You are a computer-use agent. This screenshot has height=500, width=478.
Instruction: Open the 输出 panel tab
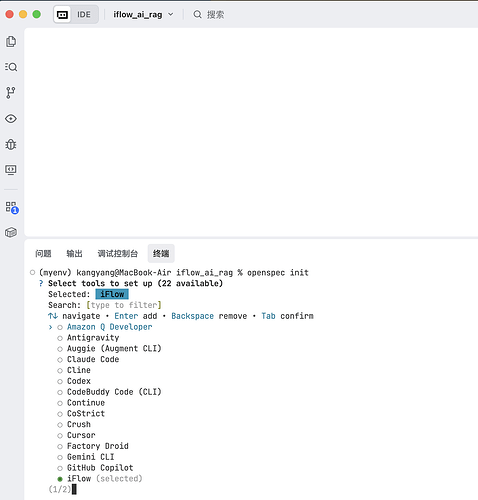[x=74, y=254]
